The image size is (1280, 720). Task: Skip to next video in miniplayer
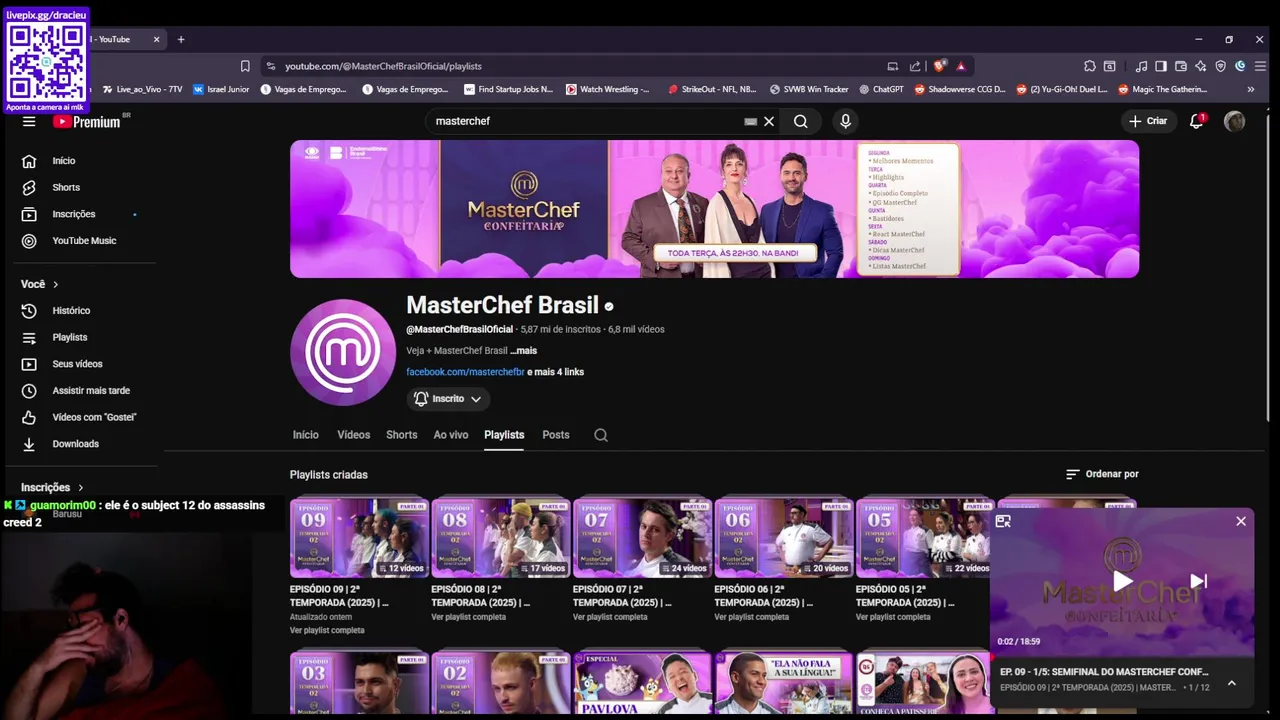click(1198, 581)
